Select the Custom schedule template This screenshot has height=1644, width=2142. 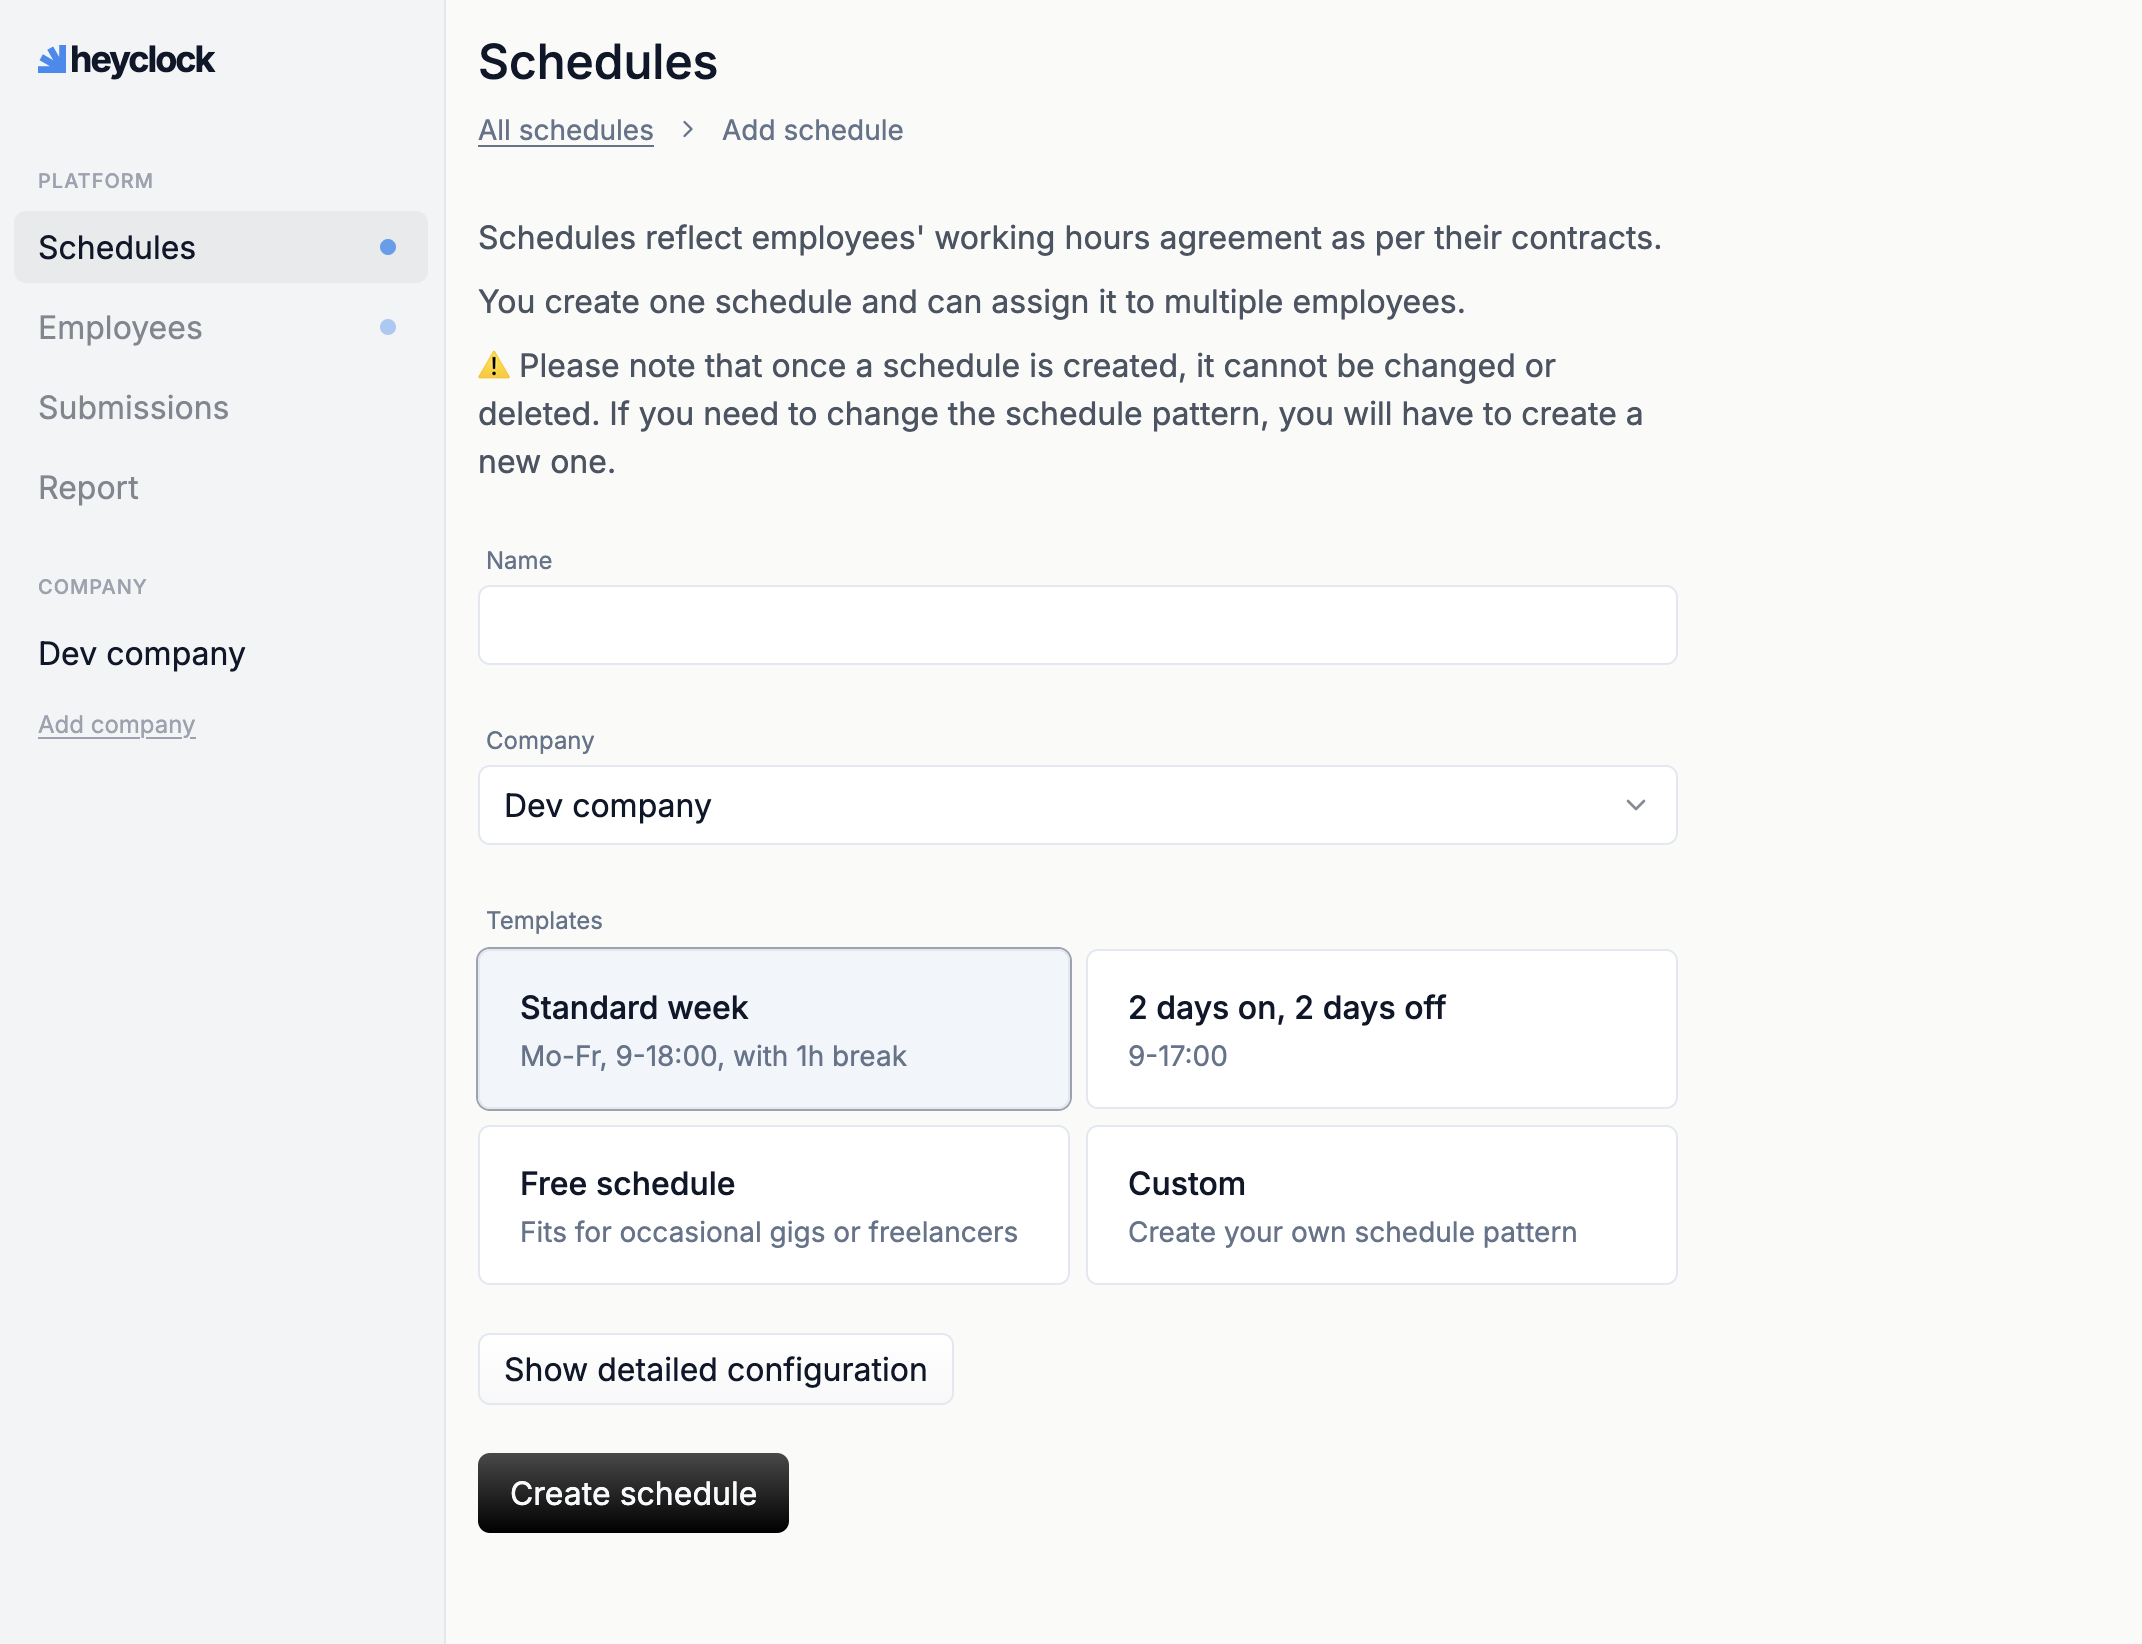(x=1381, y=1205)
